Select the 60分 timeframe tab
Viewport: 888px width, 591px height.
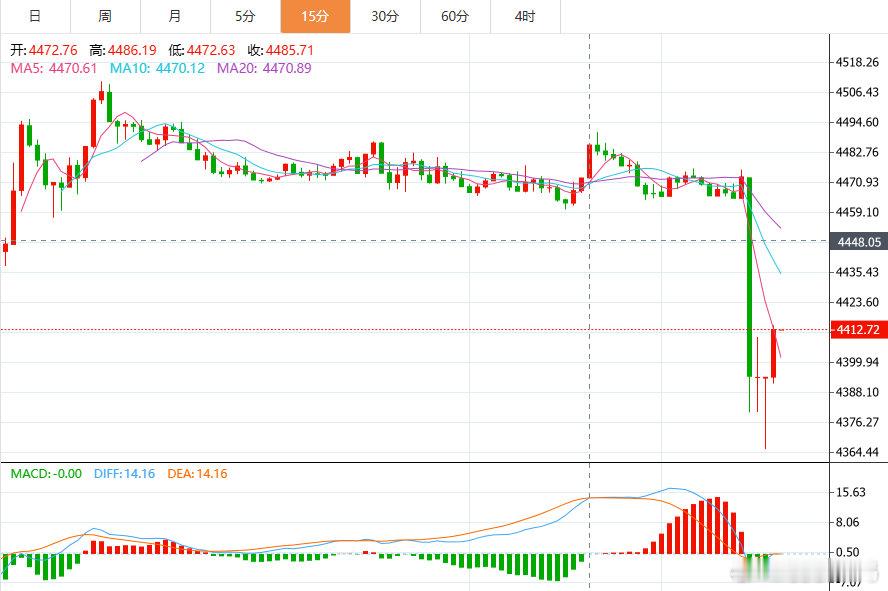click(x=455, y=16)
